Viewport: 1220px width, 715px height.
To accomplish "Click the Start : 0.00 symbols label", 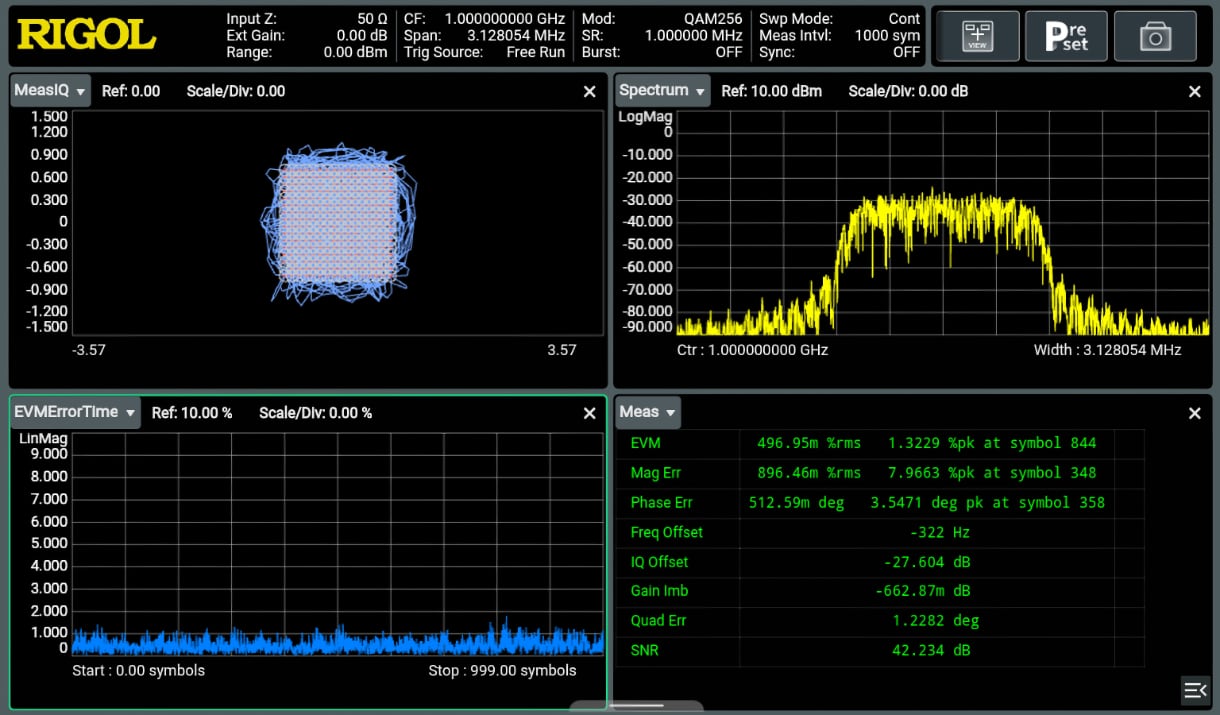I will click(x=138, y=671).
